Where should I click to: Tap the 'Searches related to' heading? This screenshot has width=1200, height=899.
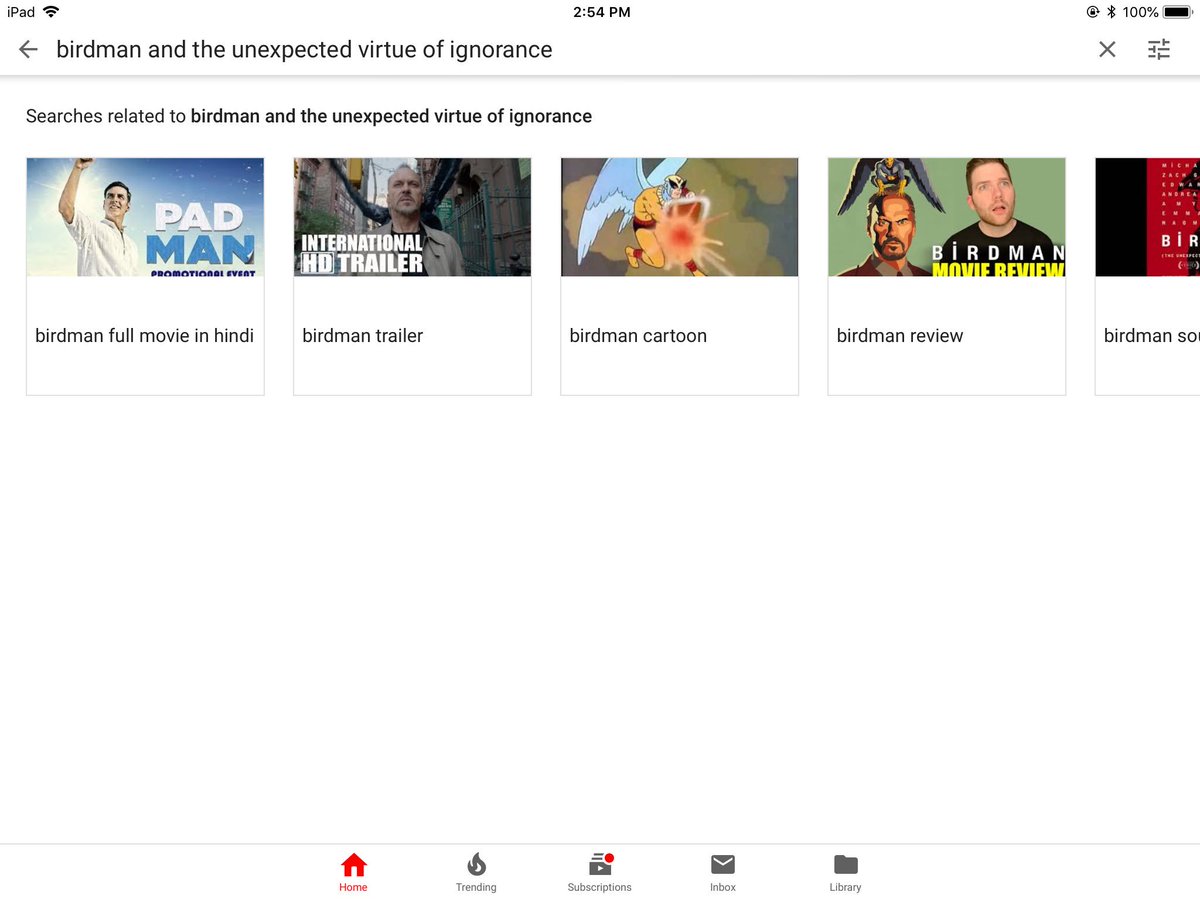(309, 116)
